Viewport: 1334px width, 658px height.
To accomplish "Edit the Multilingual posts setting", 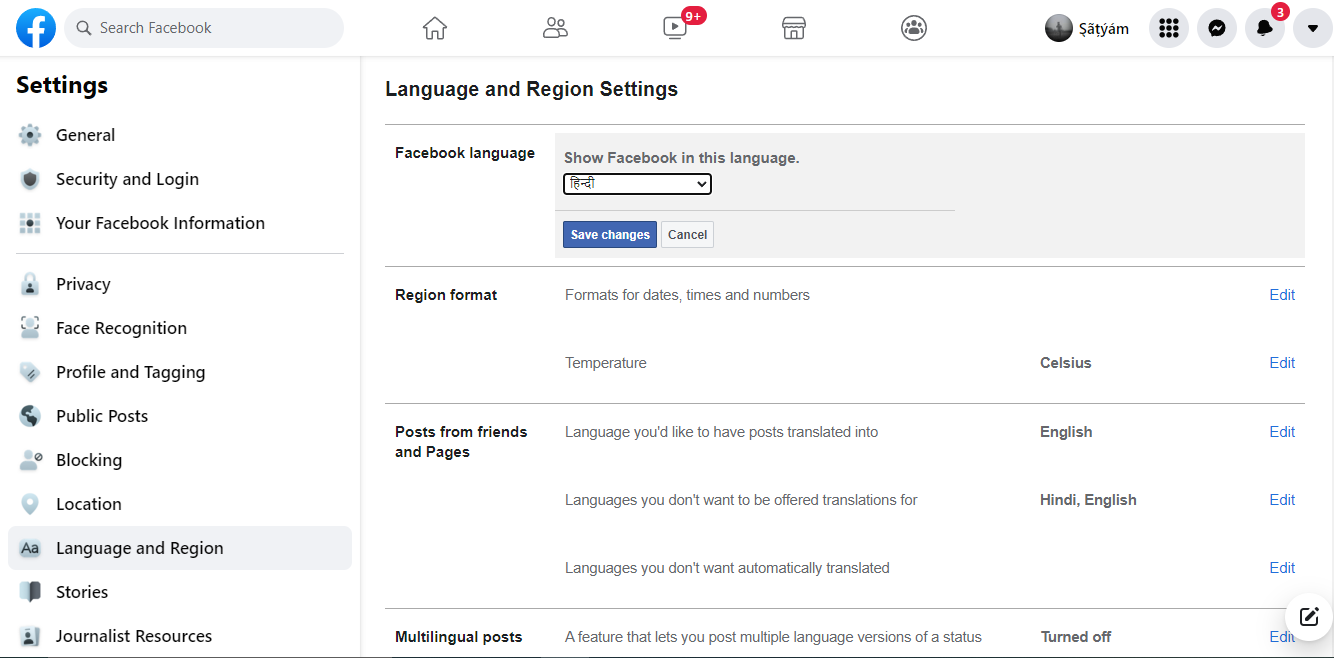I will (x=1282, y=637).
